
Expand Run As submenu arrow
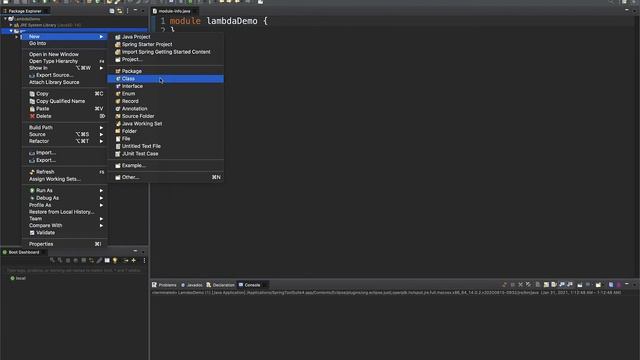pyautogui.click(x=101, y=191)
